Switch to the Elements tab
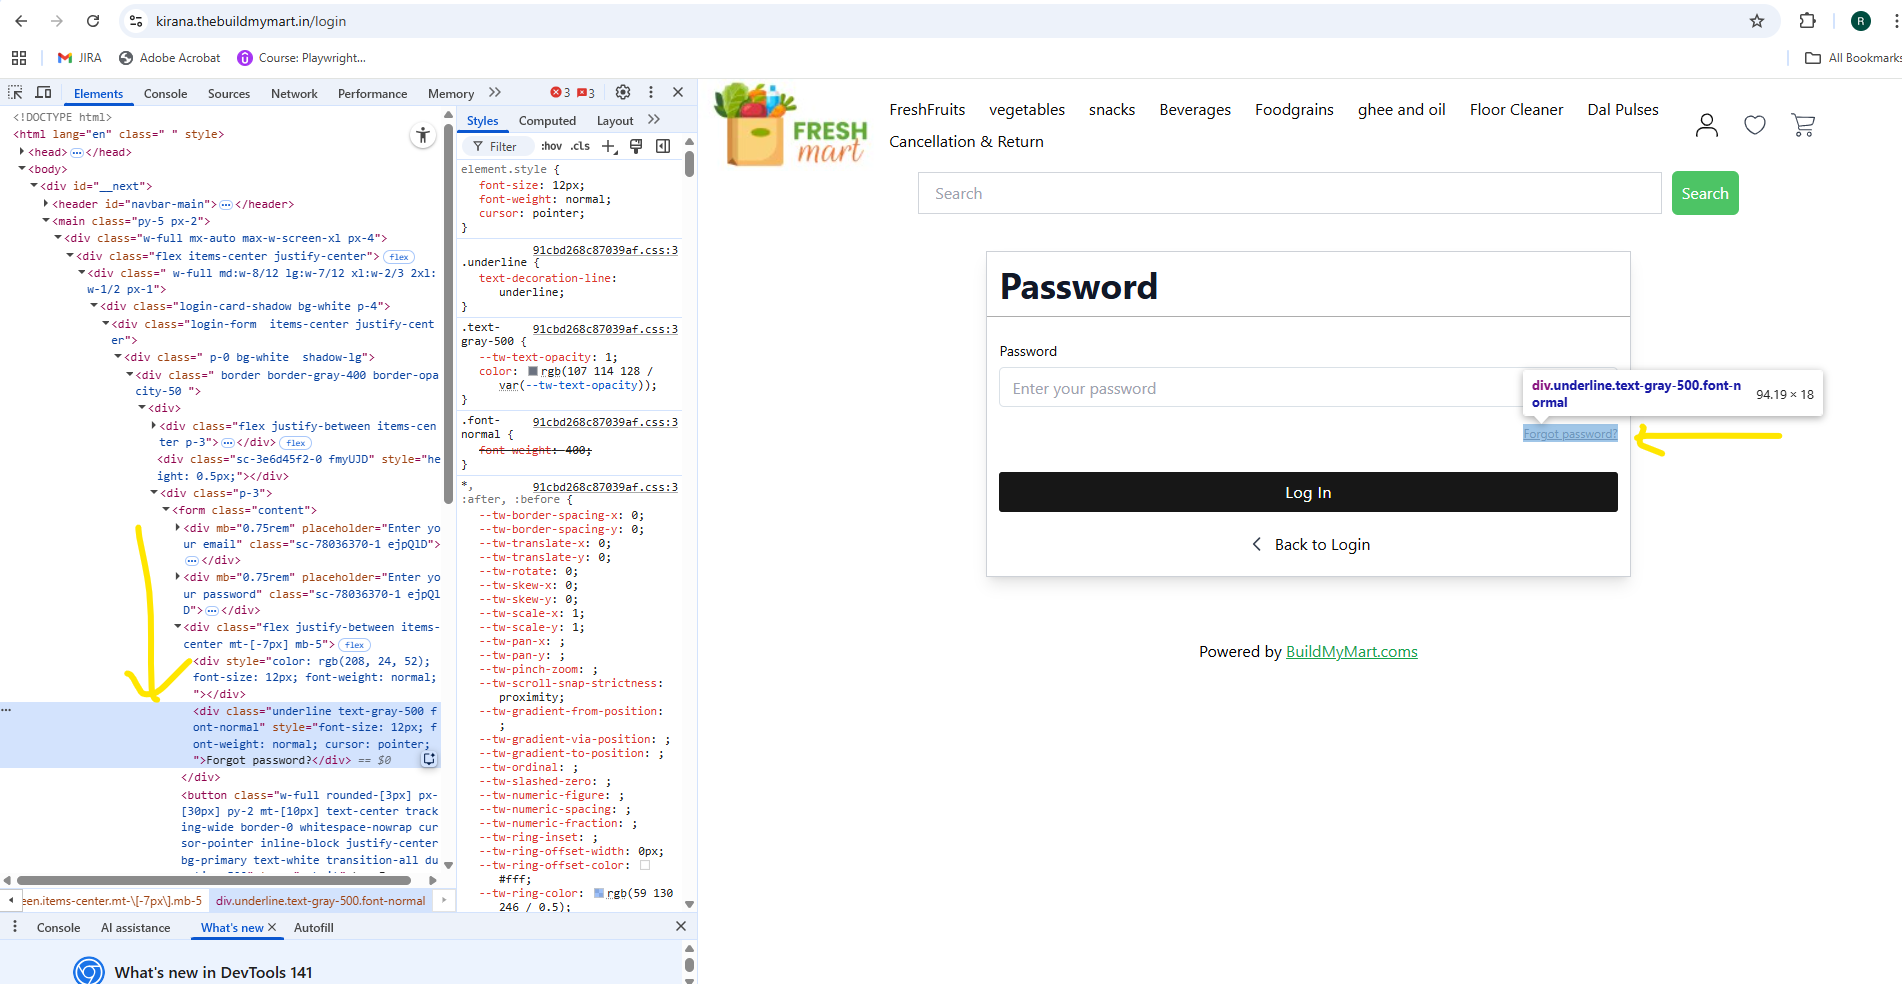The width and height of the screenshot is (1902, 984). (98, 94)
